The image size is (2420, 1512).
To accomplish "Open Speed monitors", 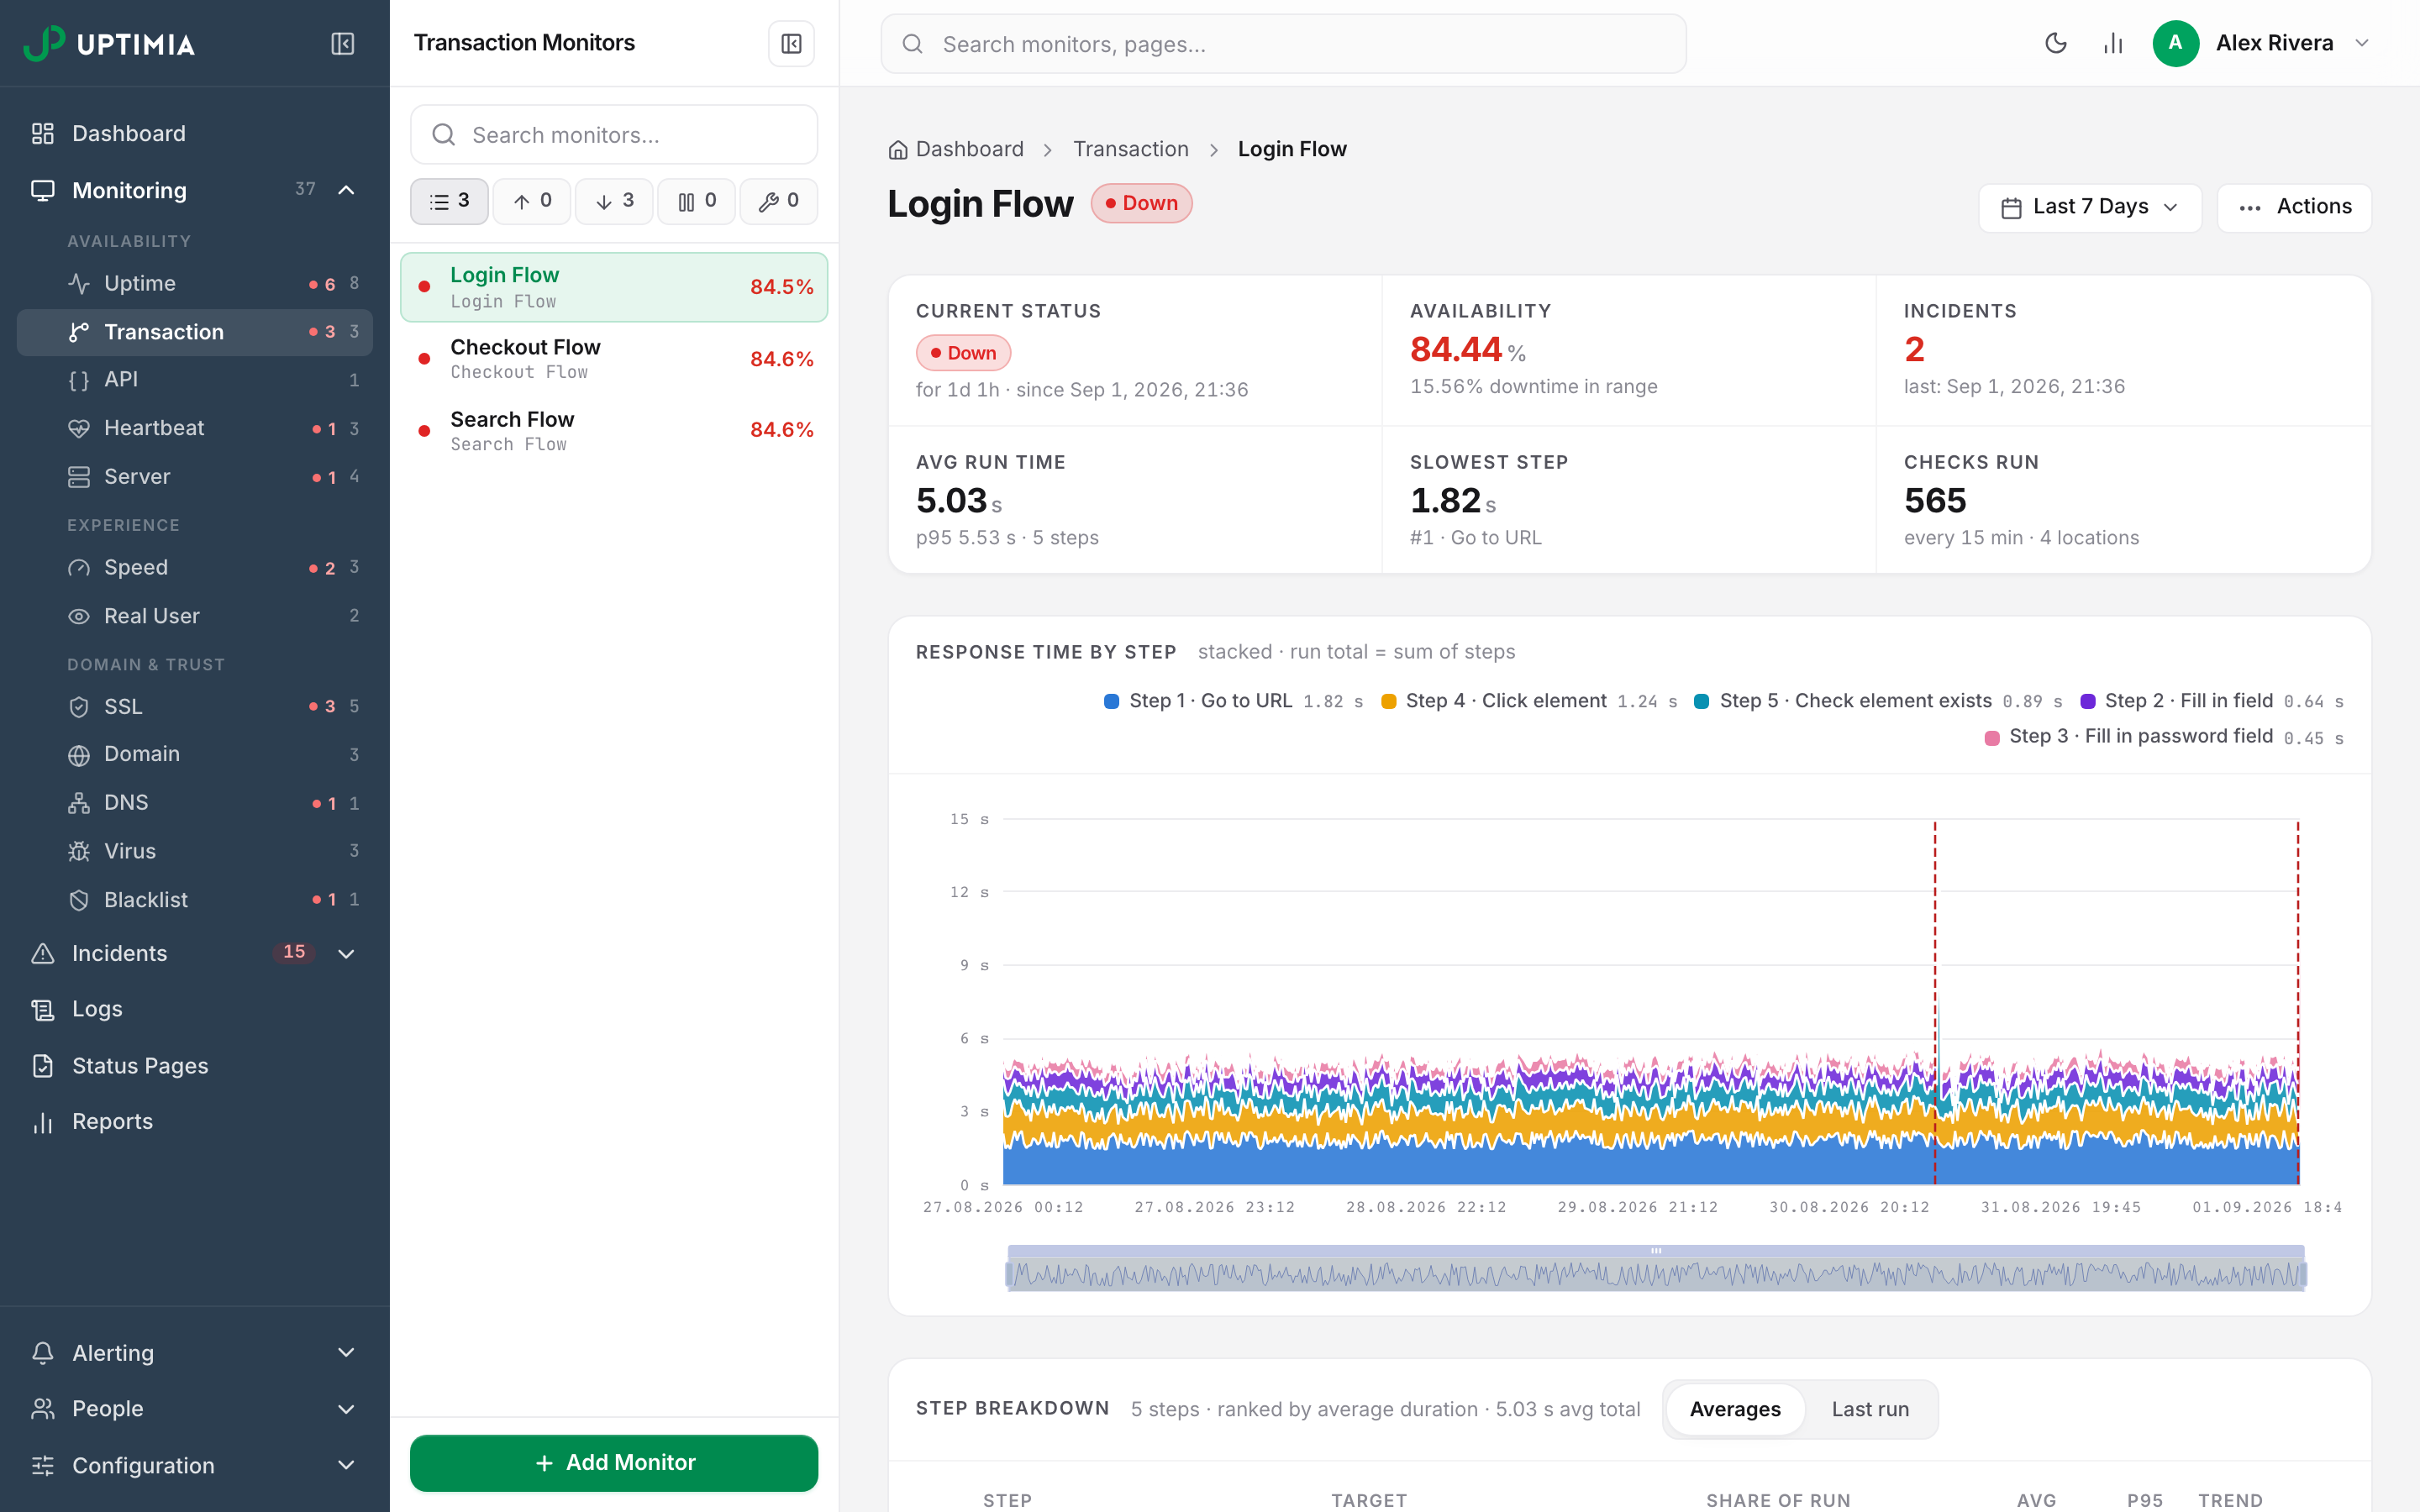I will pos(195,567).
